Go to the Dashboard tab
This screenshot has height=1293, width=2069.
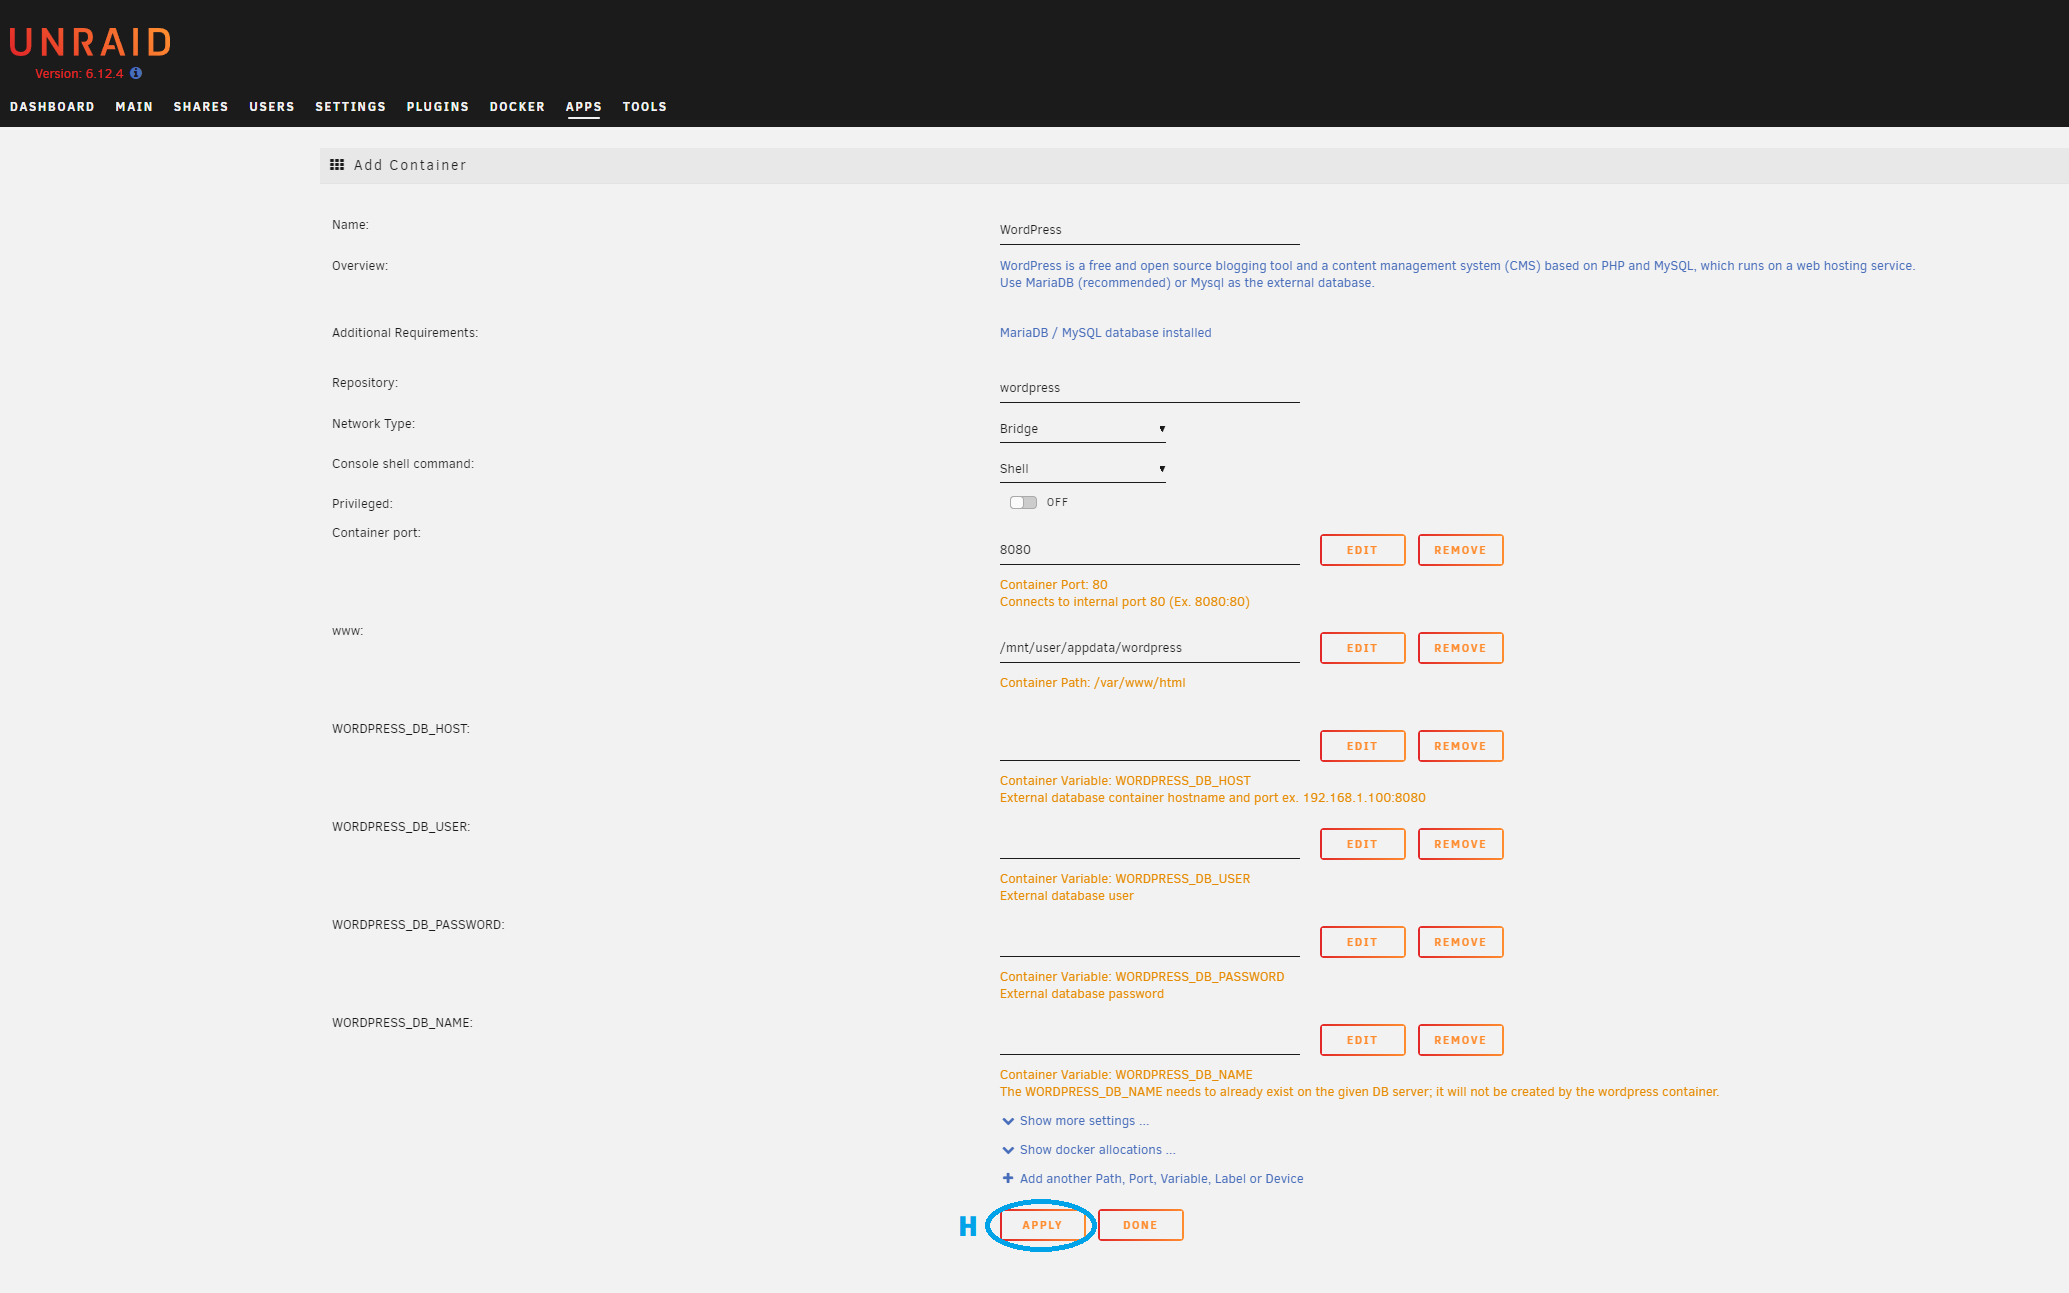pos(52,107)
